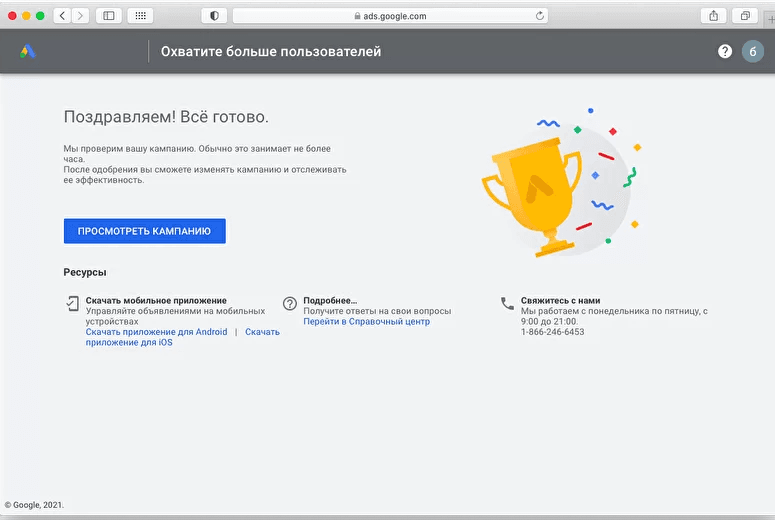The image size is (775, 520).
Task: Click the heading Поздравляем! Всё готово.
Action: pyautogui.click(x=166, y=117)
